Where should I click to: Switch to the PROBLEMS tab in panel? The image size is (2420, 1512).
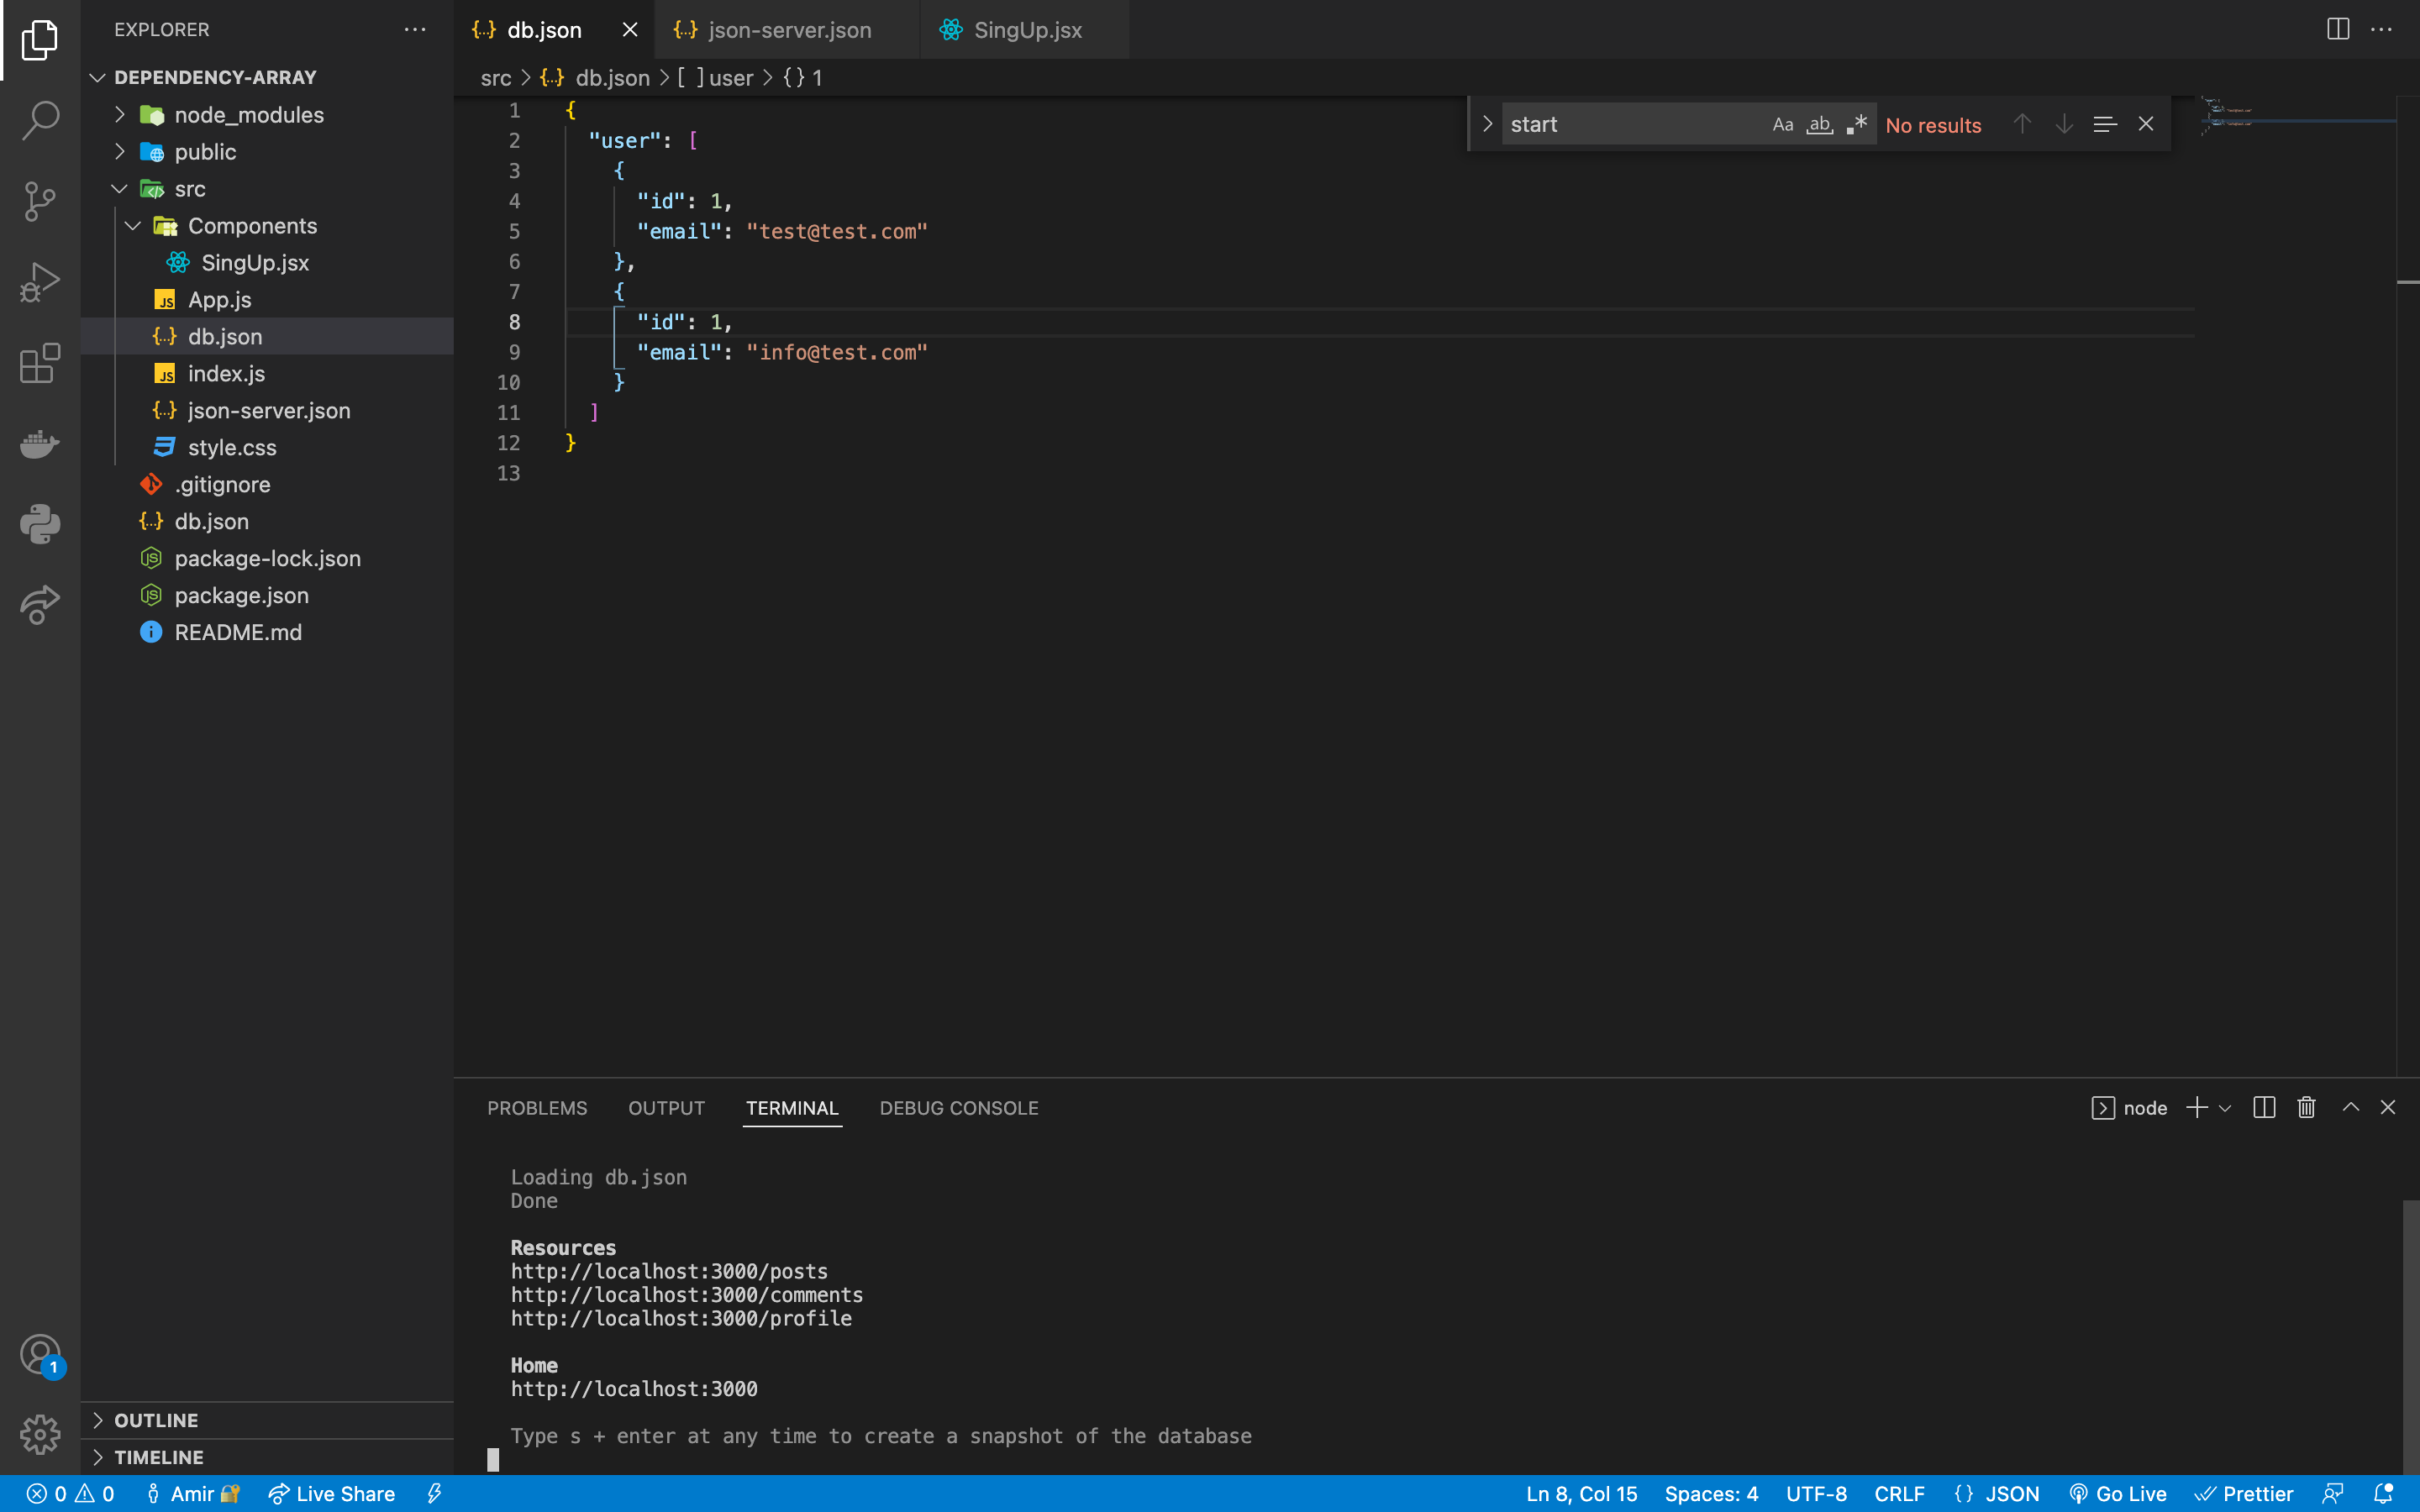[539, 1106]
